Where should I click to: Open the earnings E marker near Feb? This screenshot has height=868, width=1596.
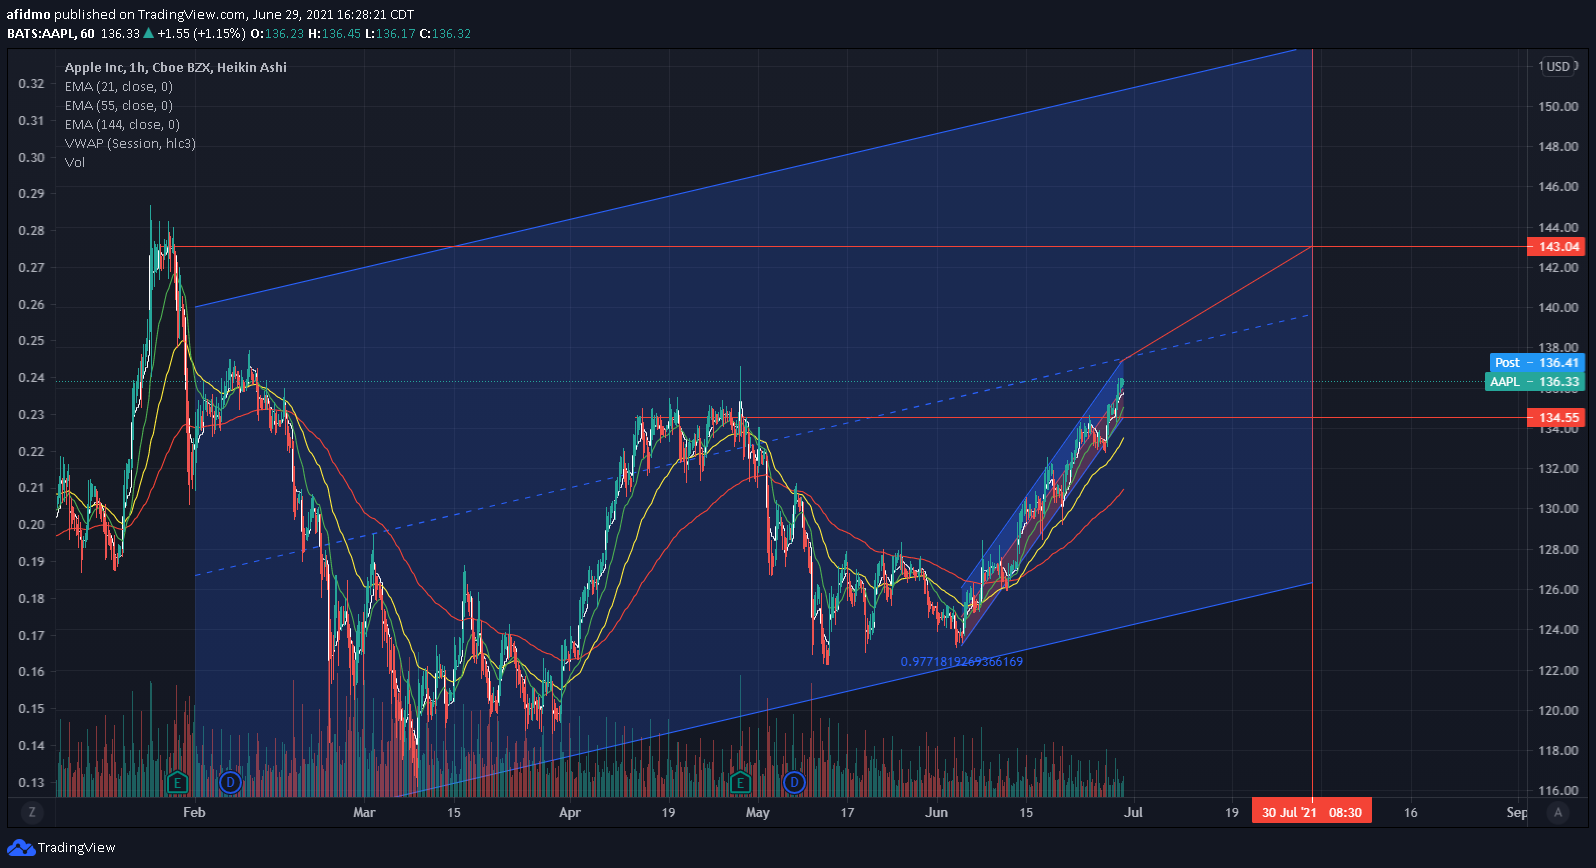177,782
